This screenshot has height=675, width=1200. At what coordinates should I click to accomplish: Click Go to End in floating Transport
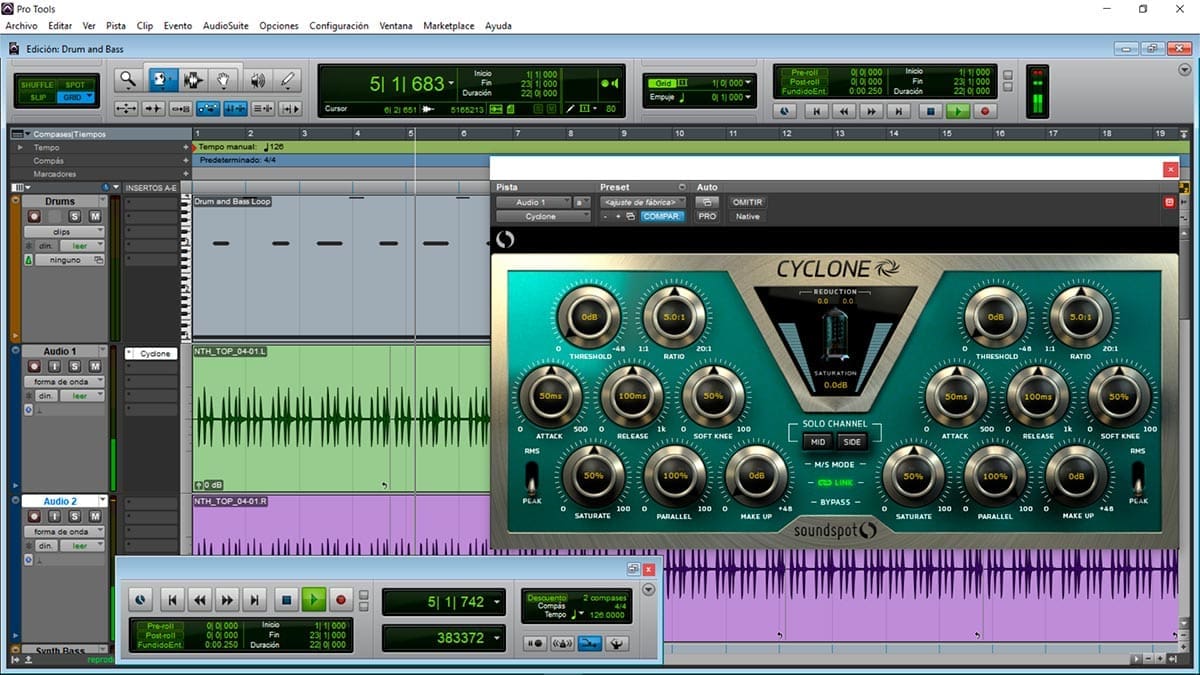pos(256,600)
